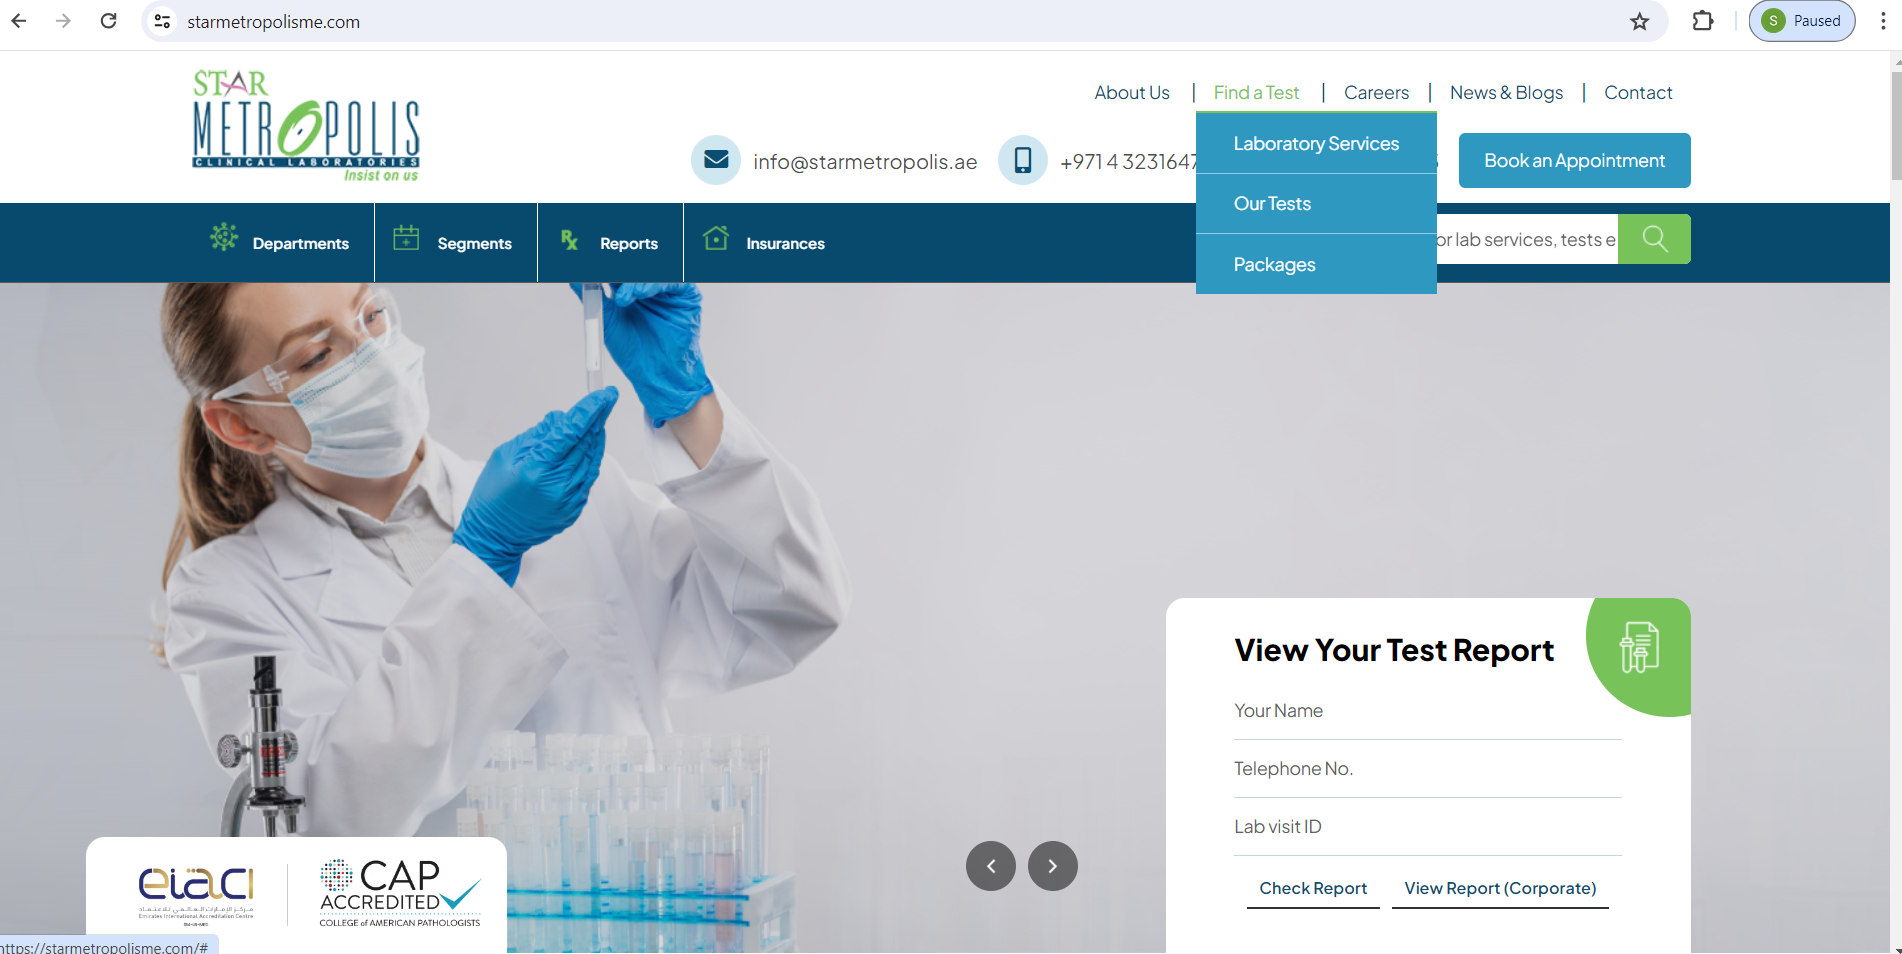Click the Your Name input field
Screen dimensions: 1902x954
click(x=1427, y=711)
